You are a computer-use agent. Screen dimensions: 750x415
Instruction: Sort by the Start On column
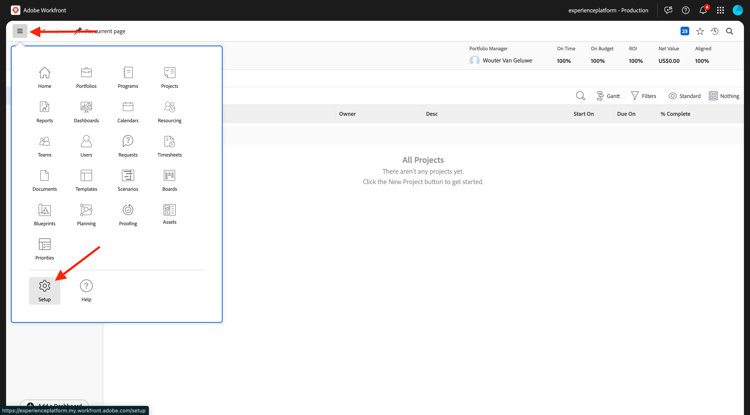coord(584,114)
